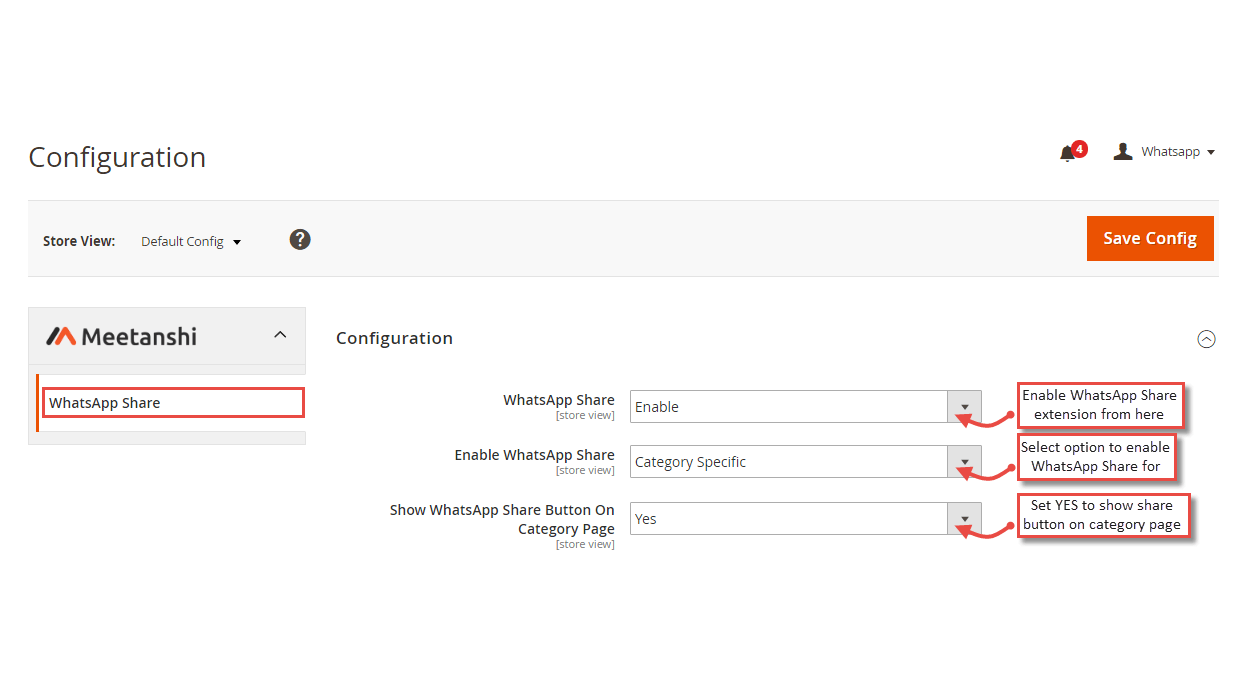Open the Enable WhatsApp Share Category Specific dropdown
This screenshot has width=1239, height=690.
tap(806, 462)
